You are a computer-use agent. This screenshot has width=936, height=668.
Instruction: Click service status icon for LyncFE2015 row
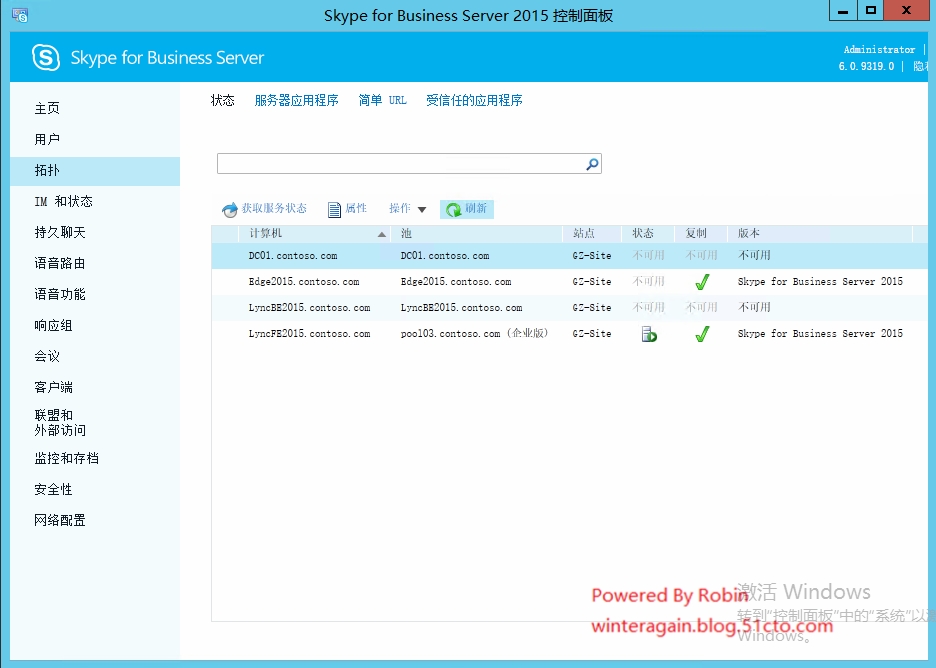tap(649, 334)
